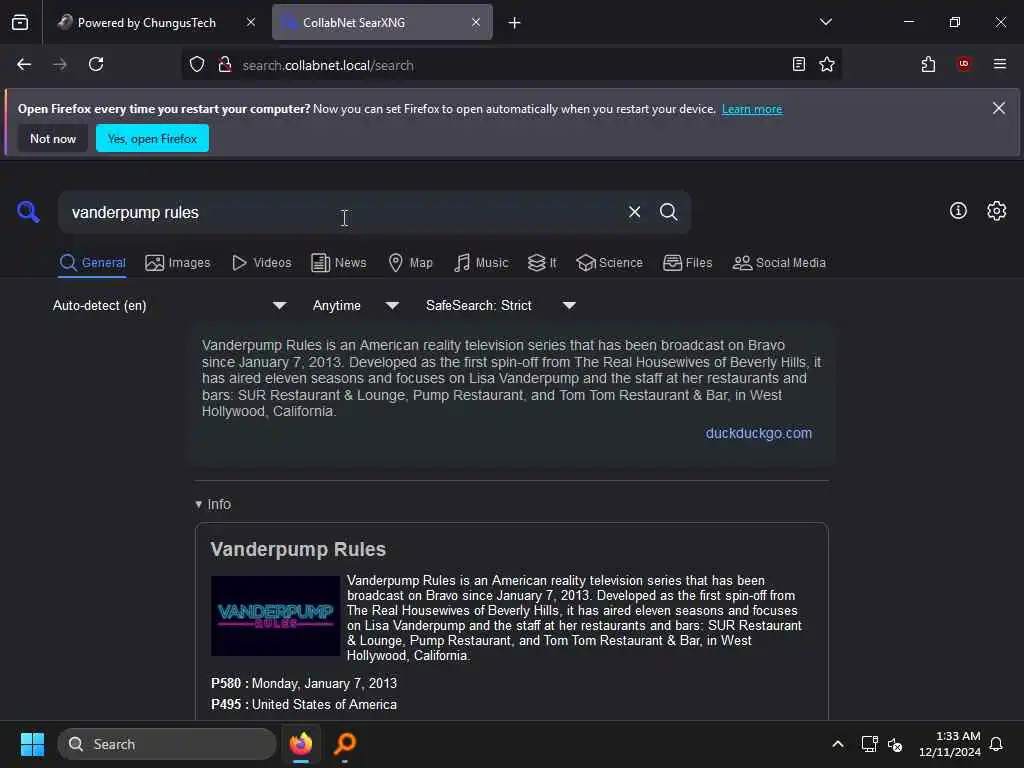Open Firefox View button
The image size is (1024, 768).
[20, 22]
